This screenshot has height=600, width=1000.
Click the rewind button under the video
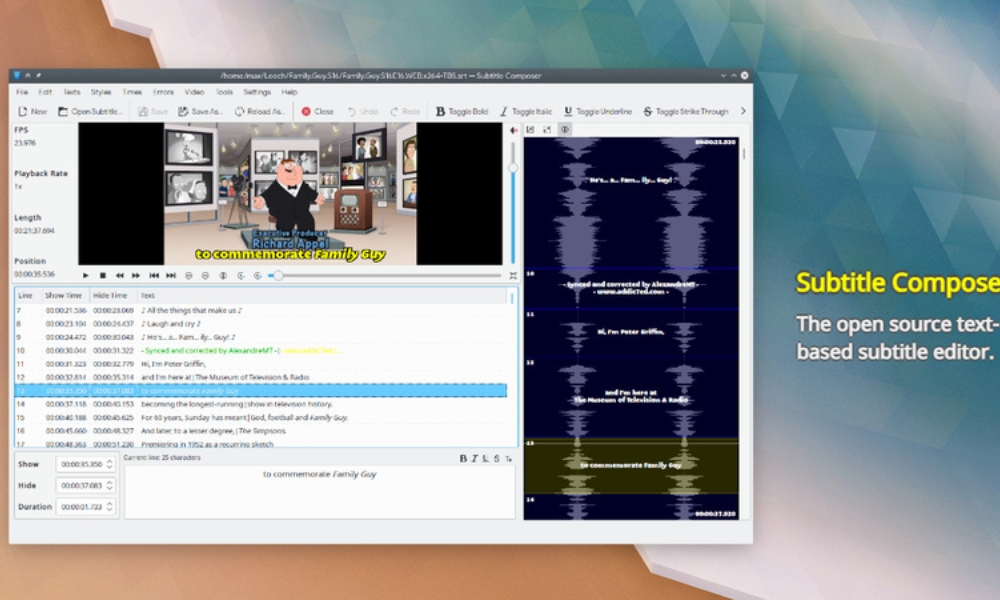click(x=119, y=275)
